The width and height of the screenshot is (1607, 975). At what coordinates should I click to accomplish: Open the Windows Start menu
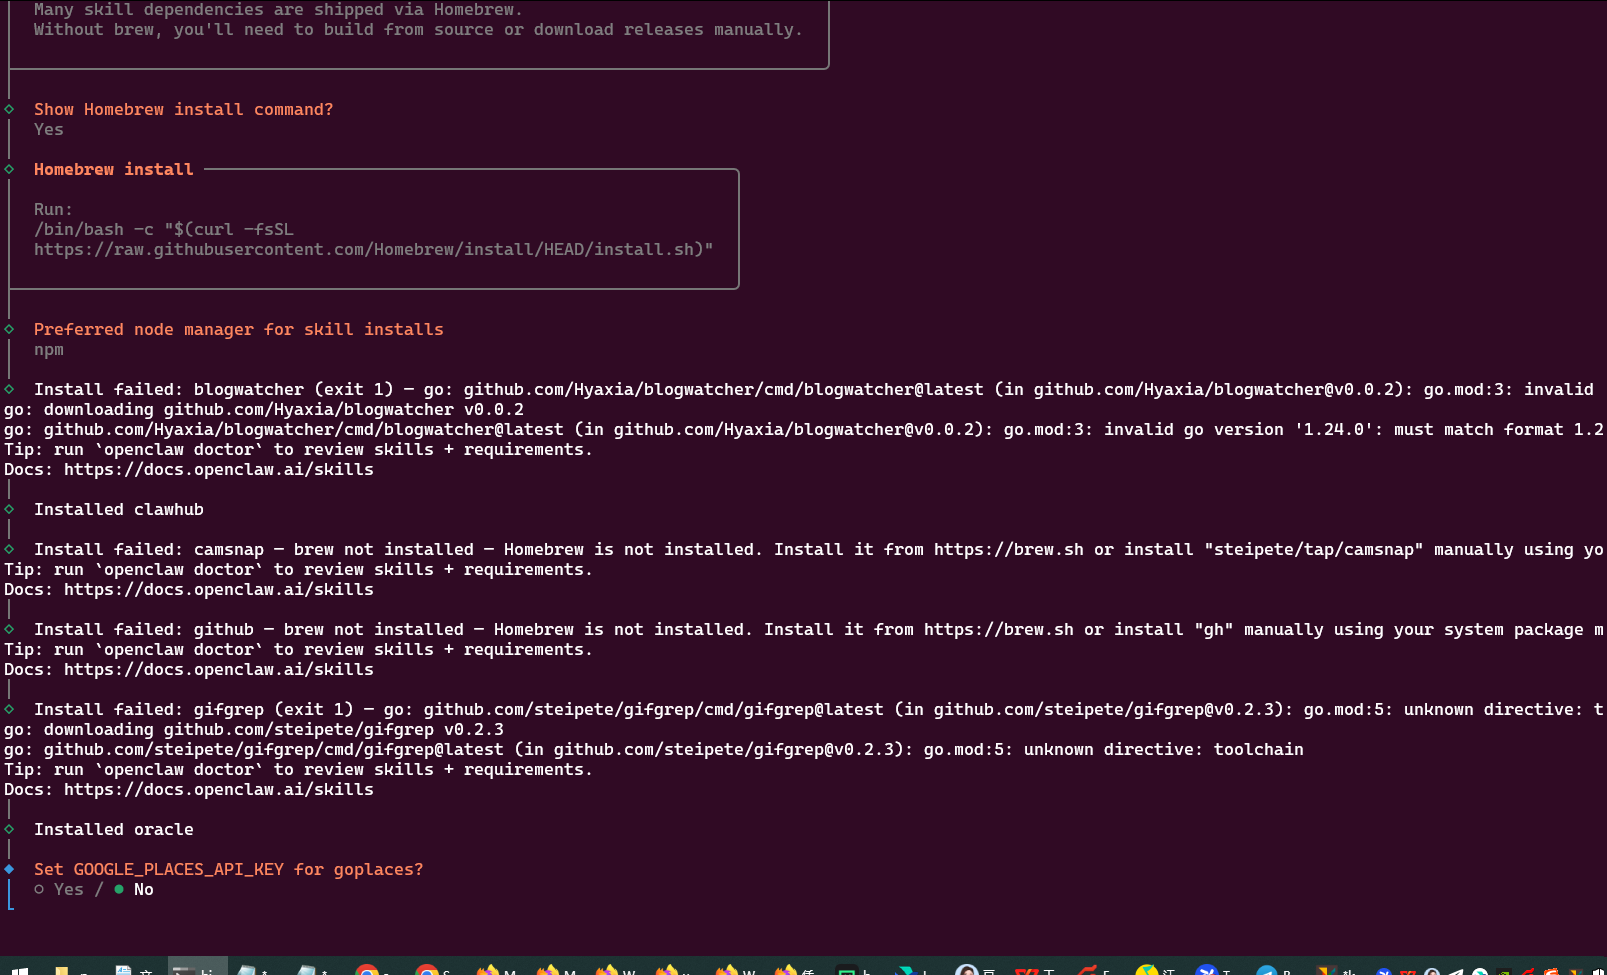point(19,970)
